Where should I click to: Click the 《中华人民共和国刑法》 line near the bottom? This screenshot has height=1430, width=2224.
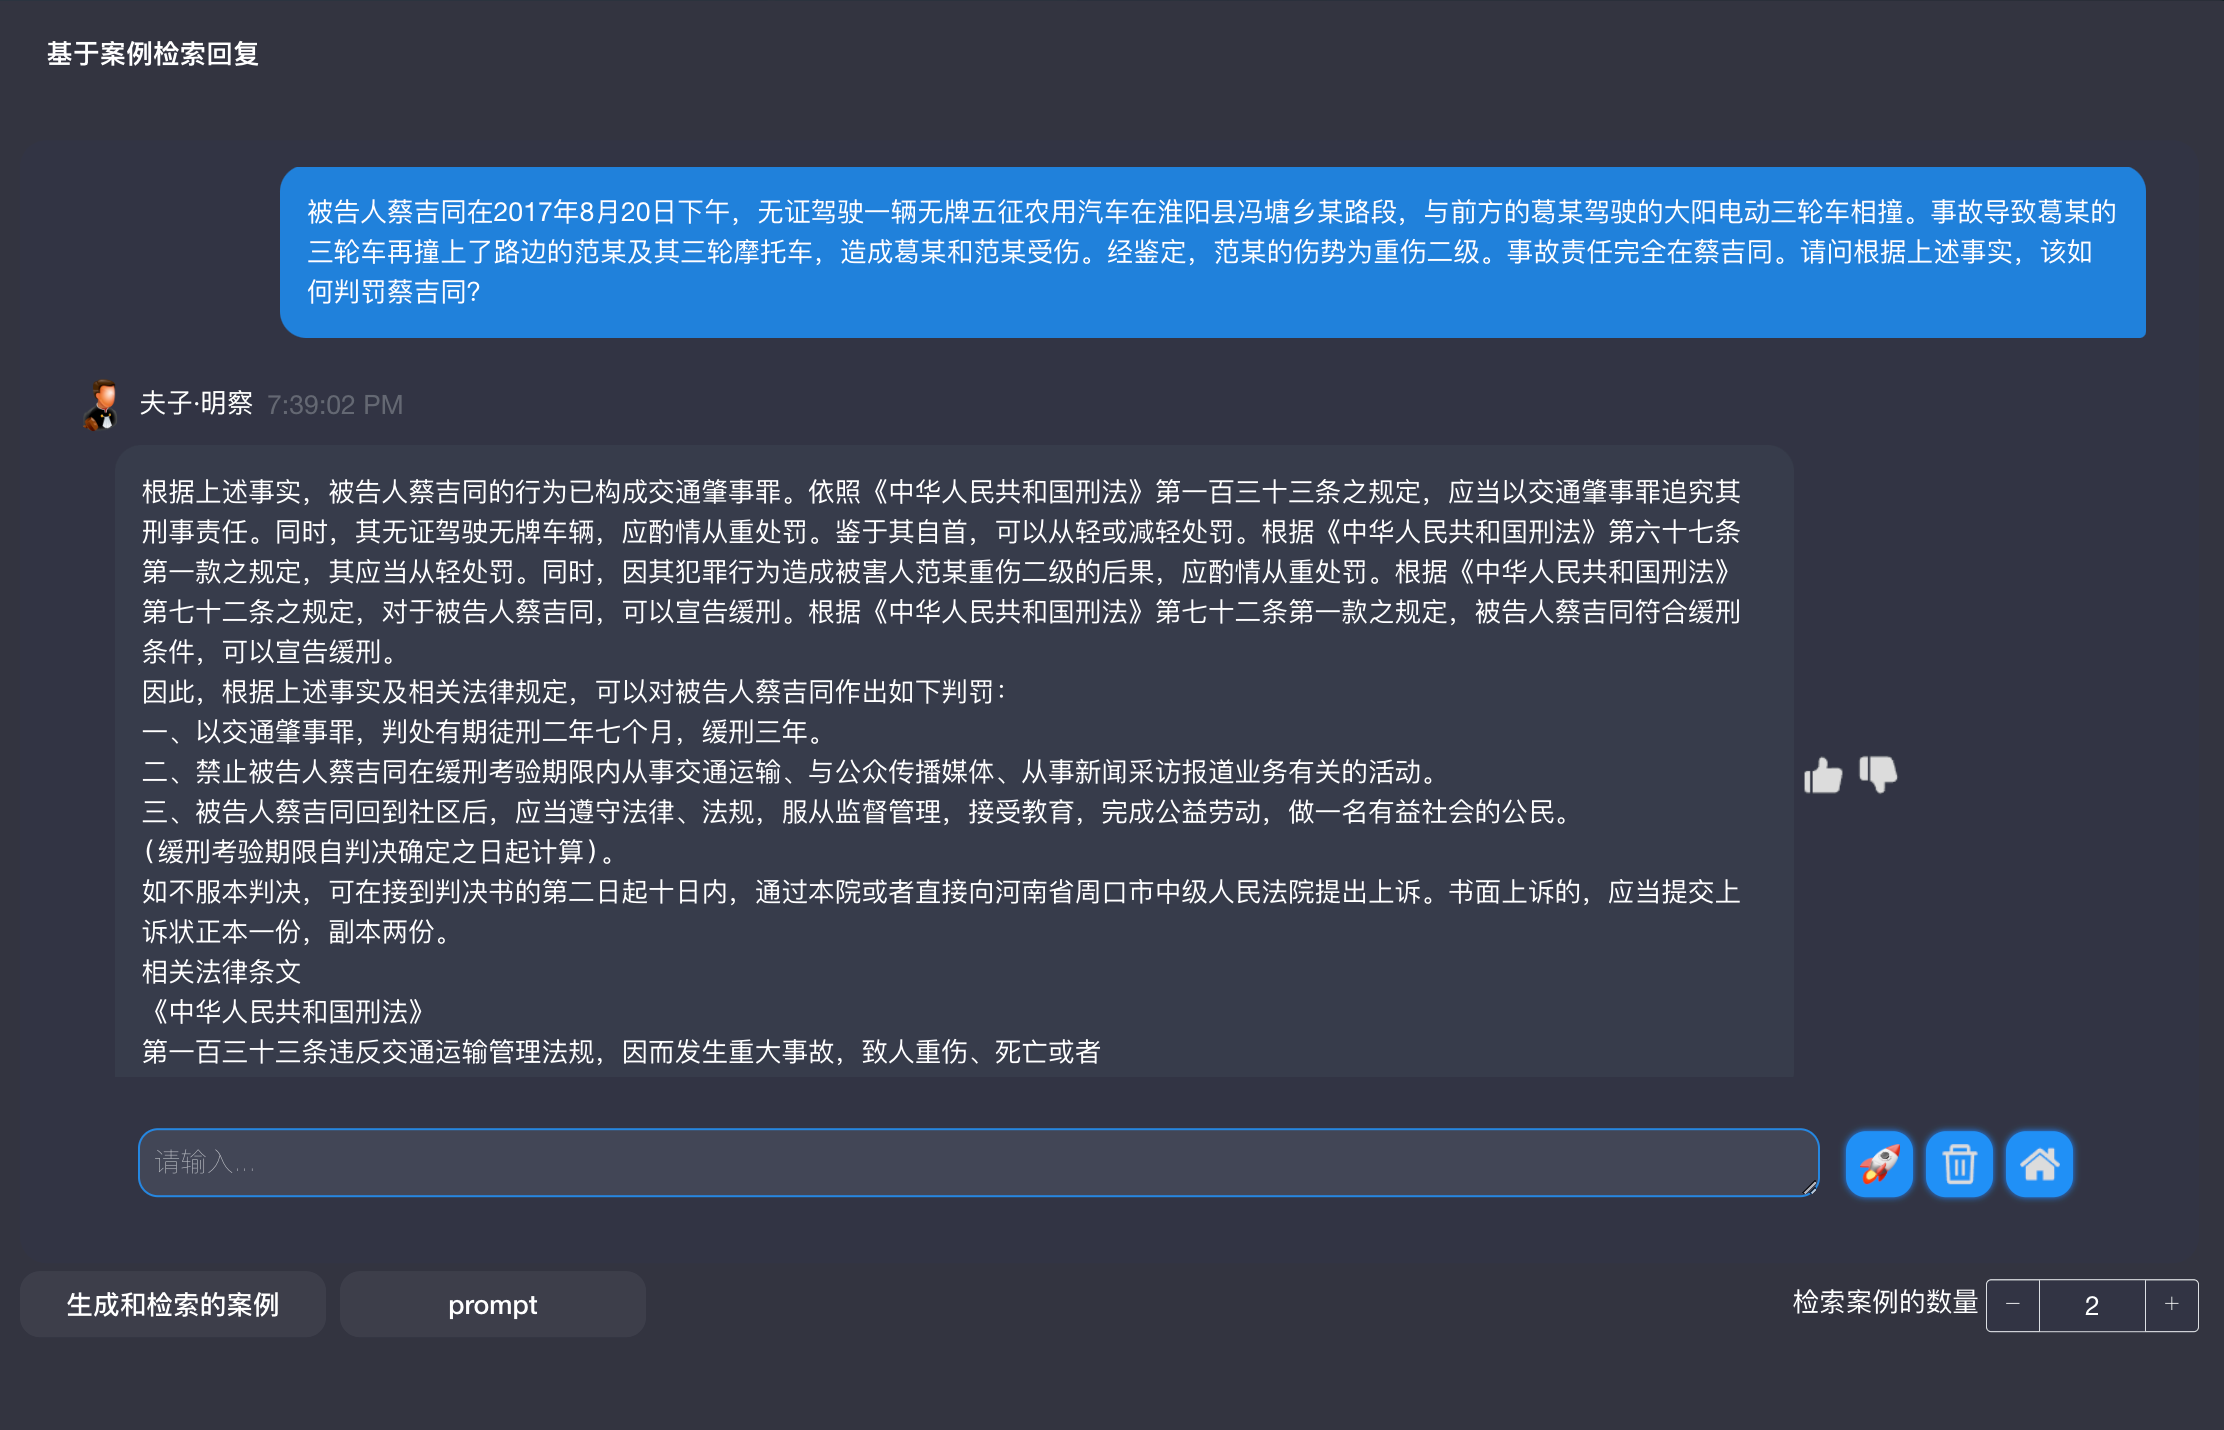[287, 1012]
